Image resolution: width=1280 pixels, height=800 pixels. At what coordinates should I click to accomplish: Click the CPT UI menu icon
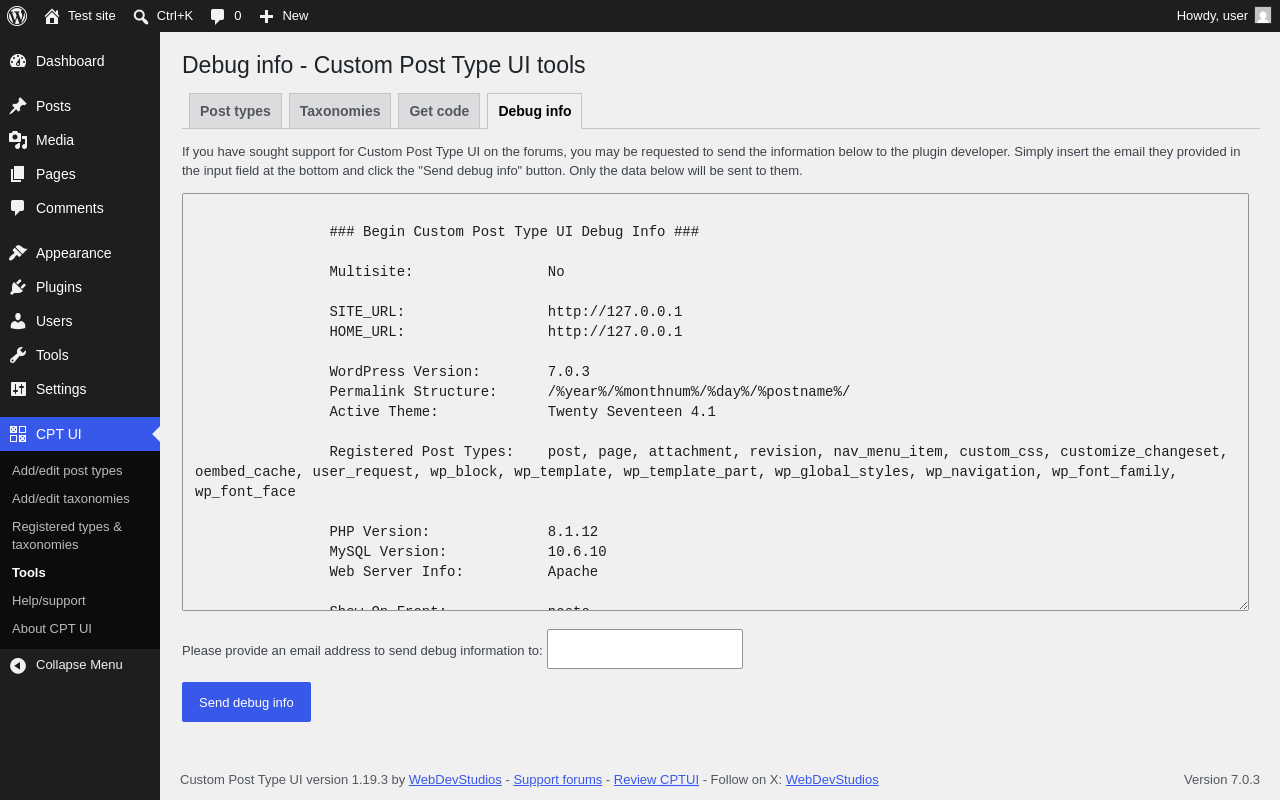click(x=18, y=434)
